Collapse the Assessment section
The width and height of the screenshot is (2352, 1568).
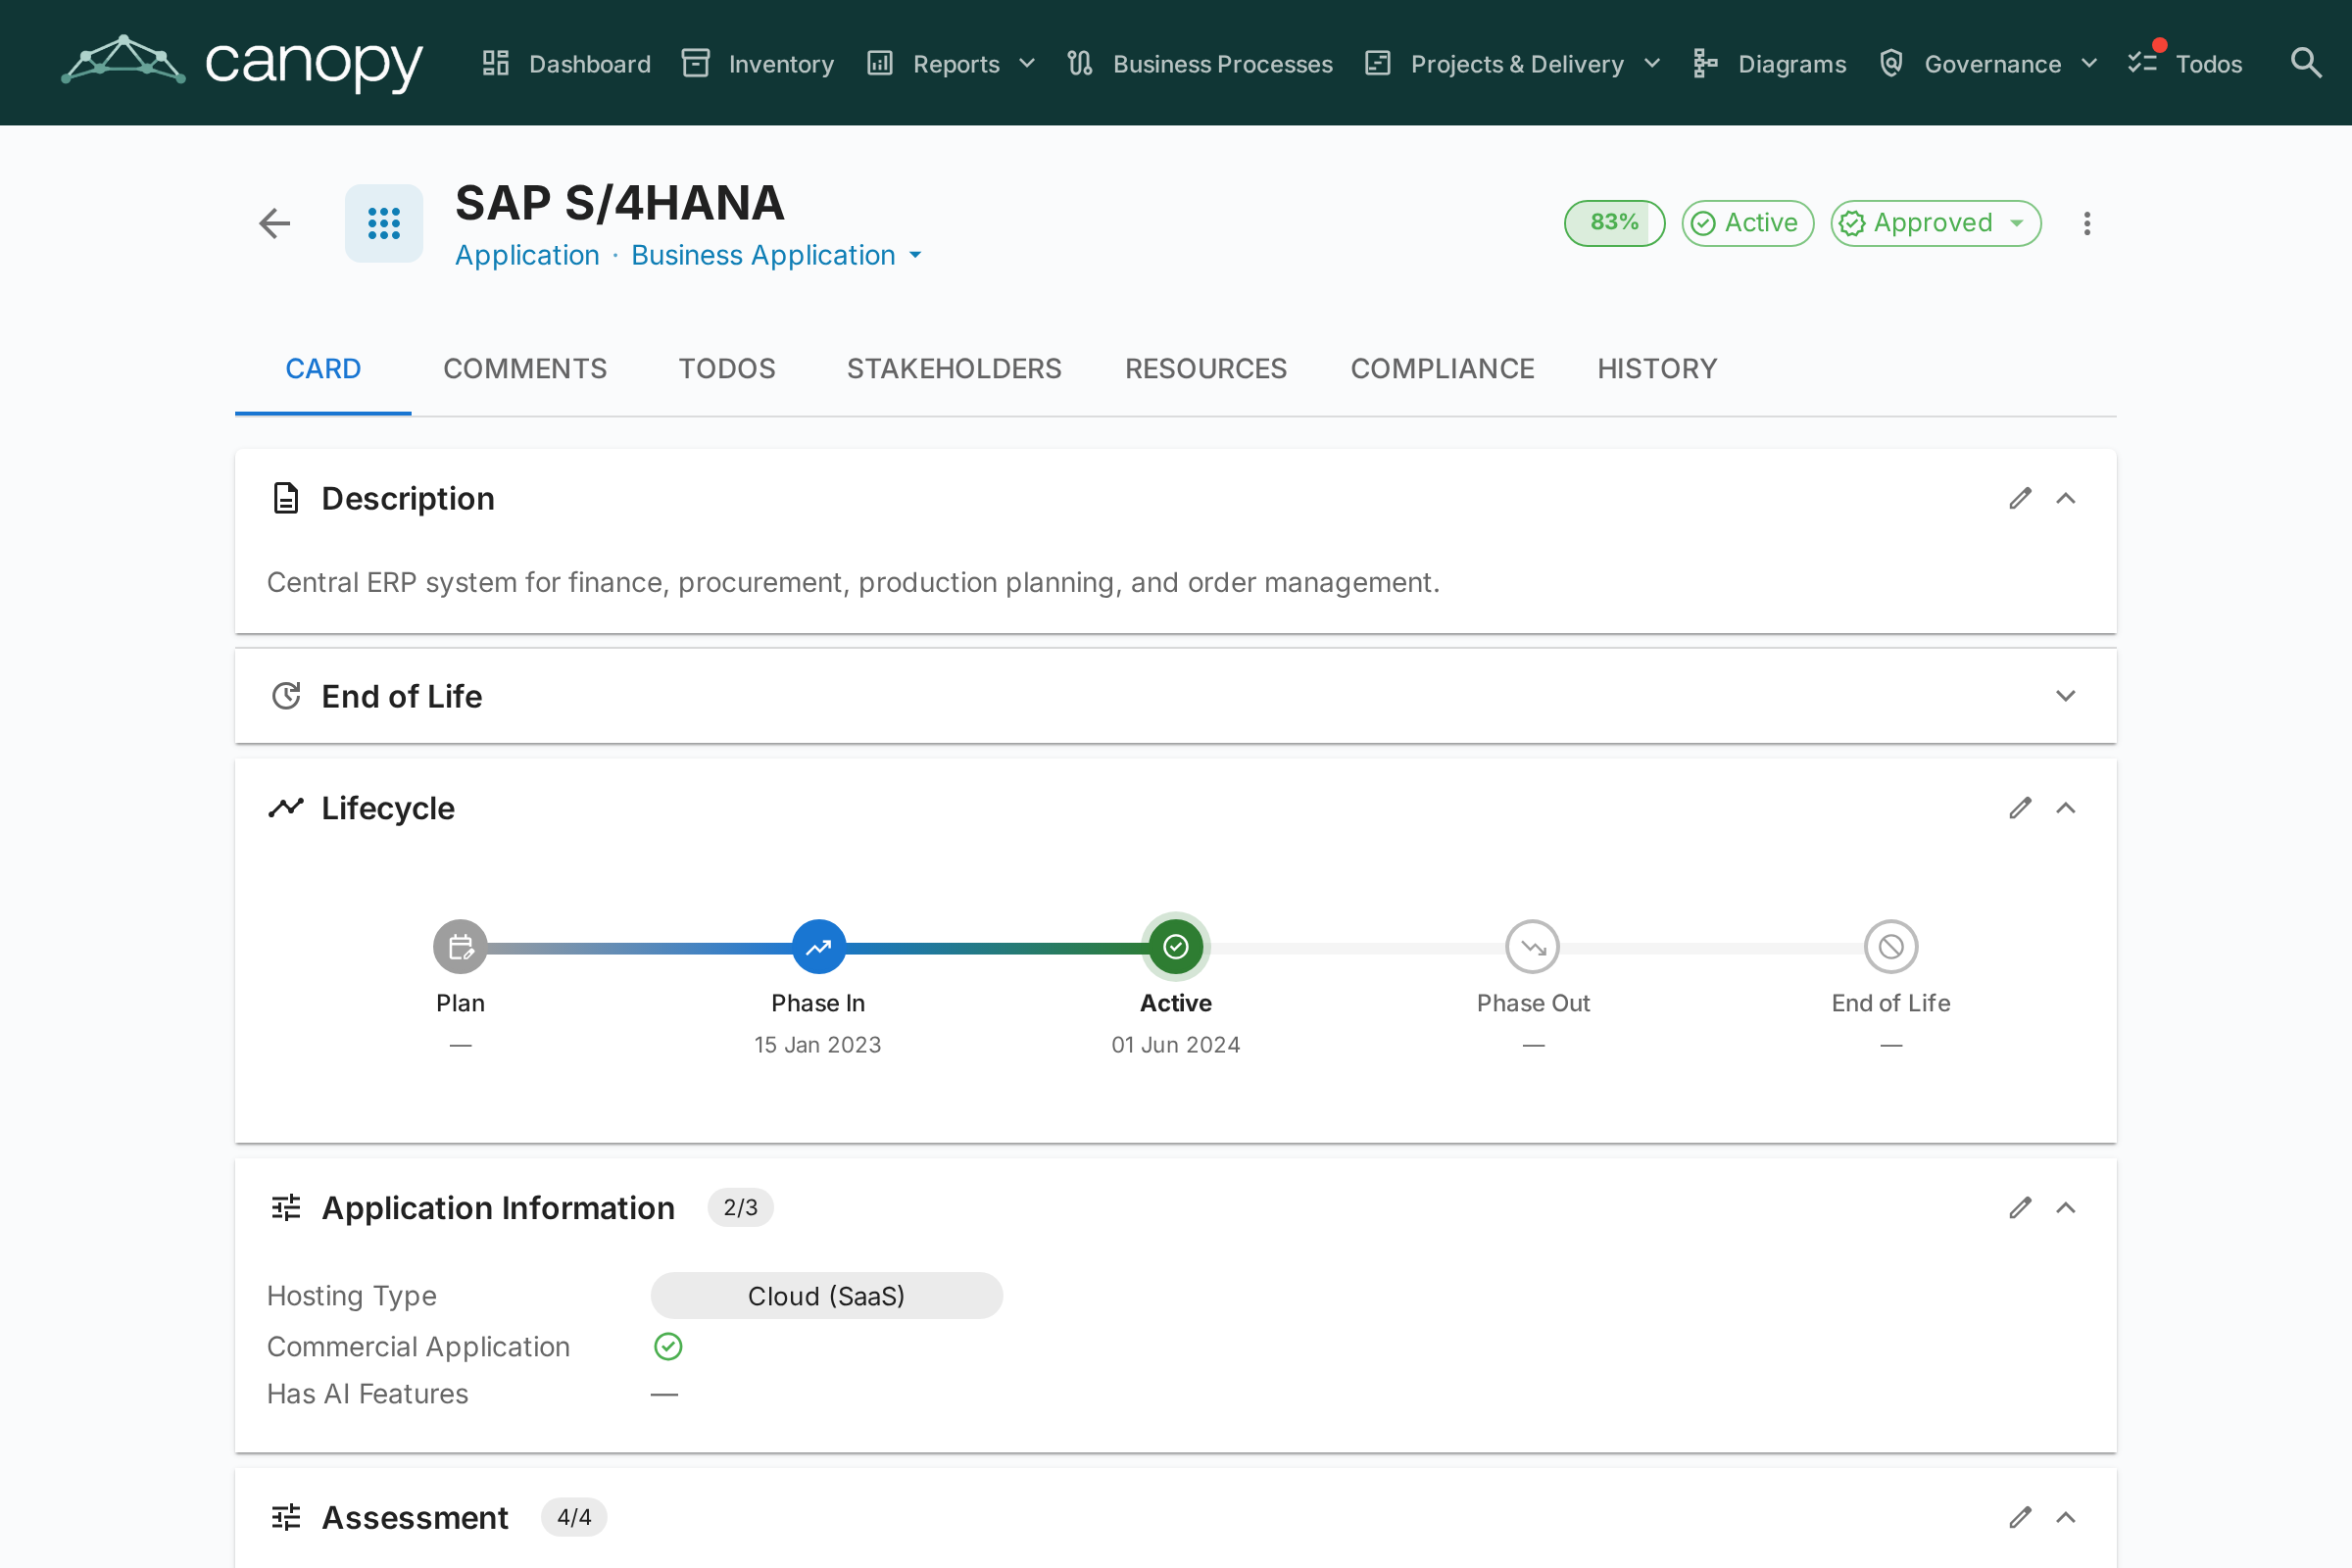[x=2066, y=1517]
